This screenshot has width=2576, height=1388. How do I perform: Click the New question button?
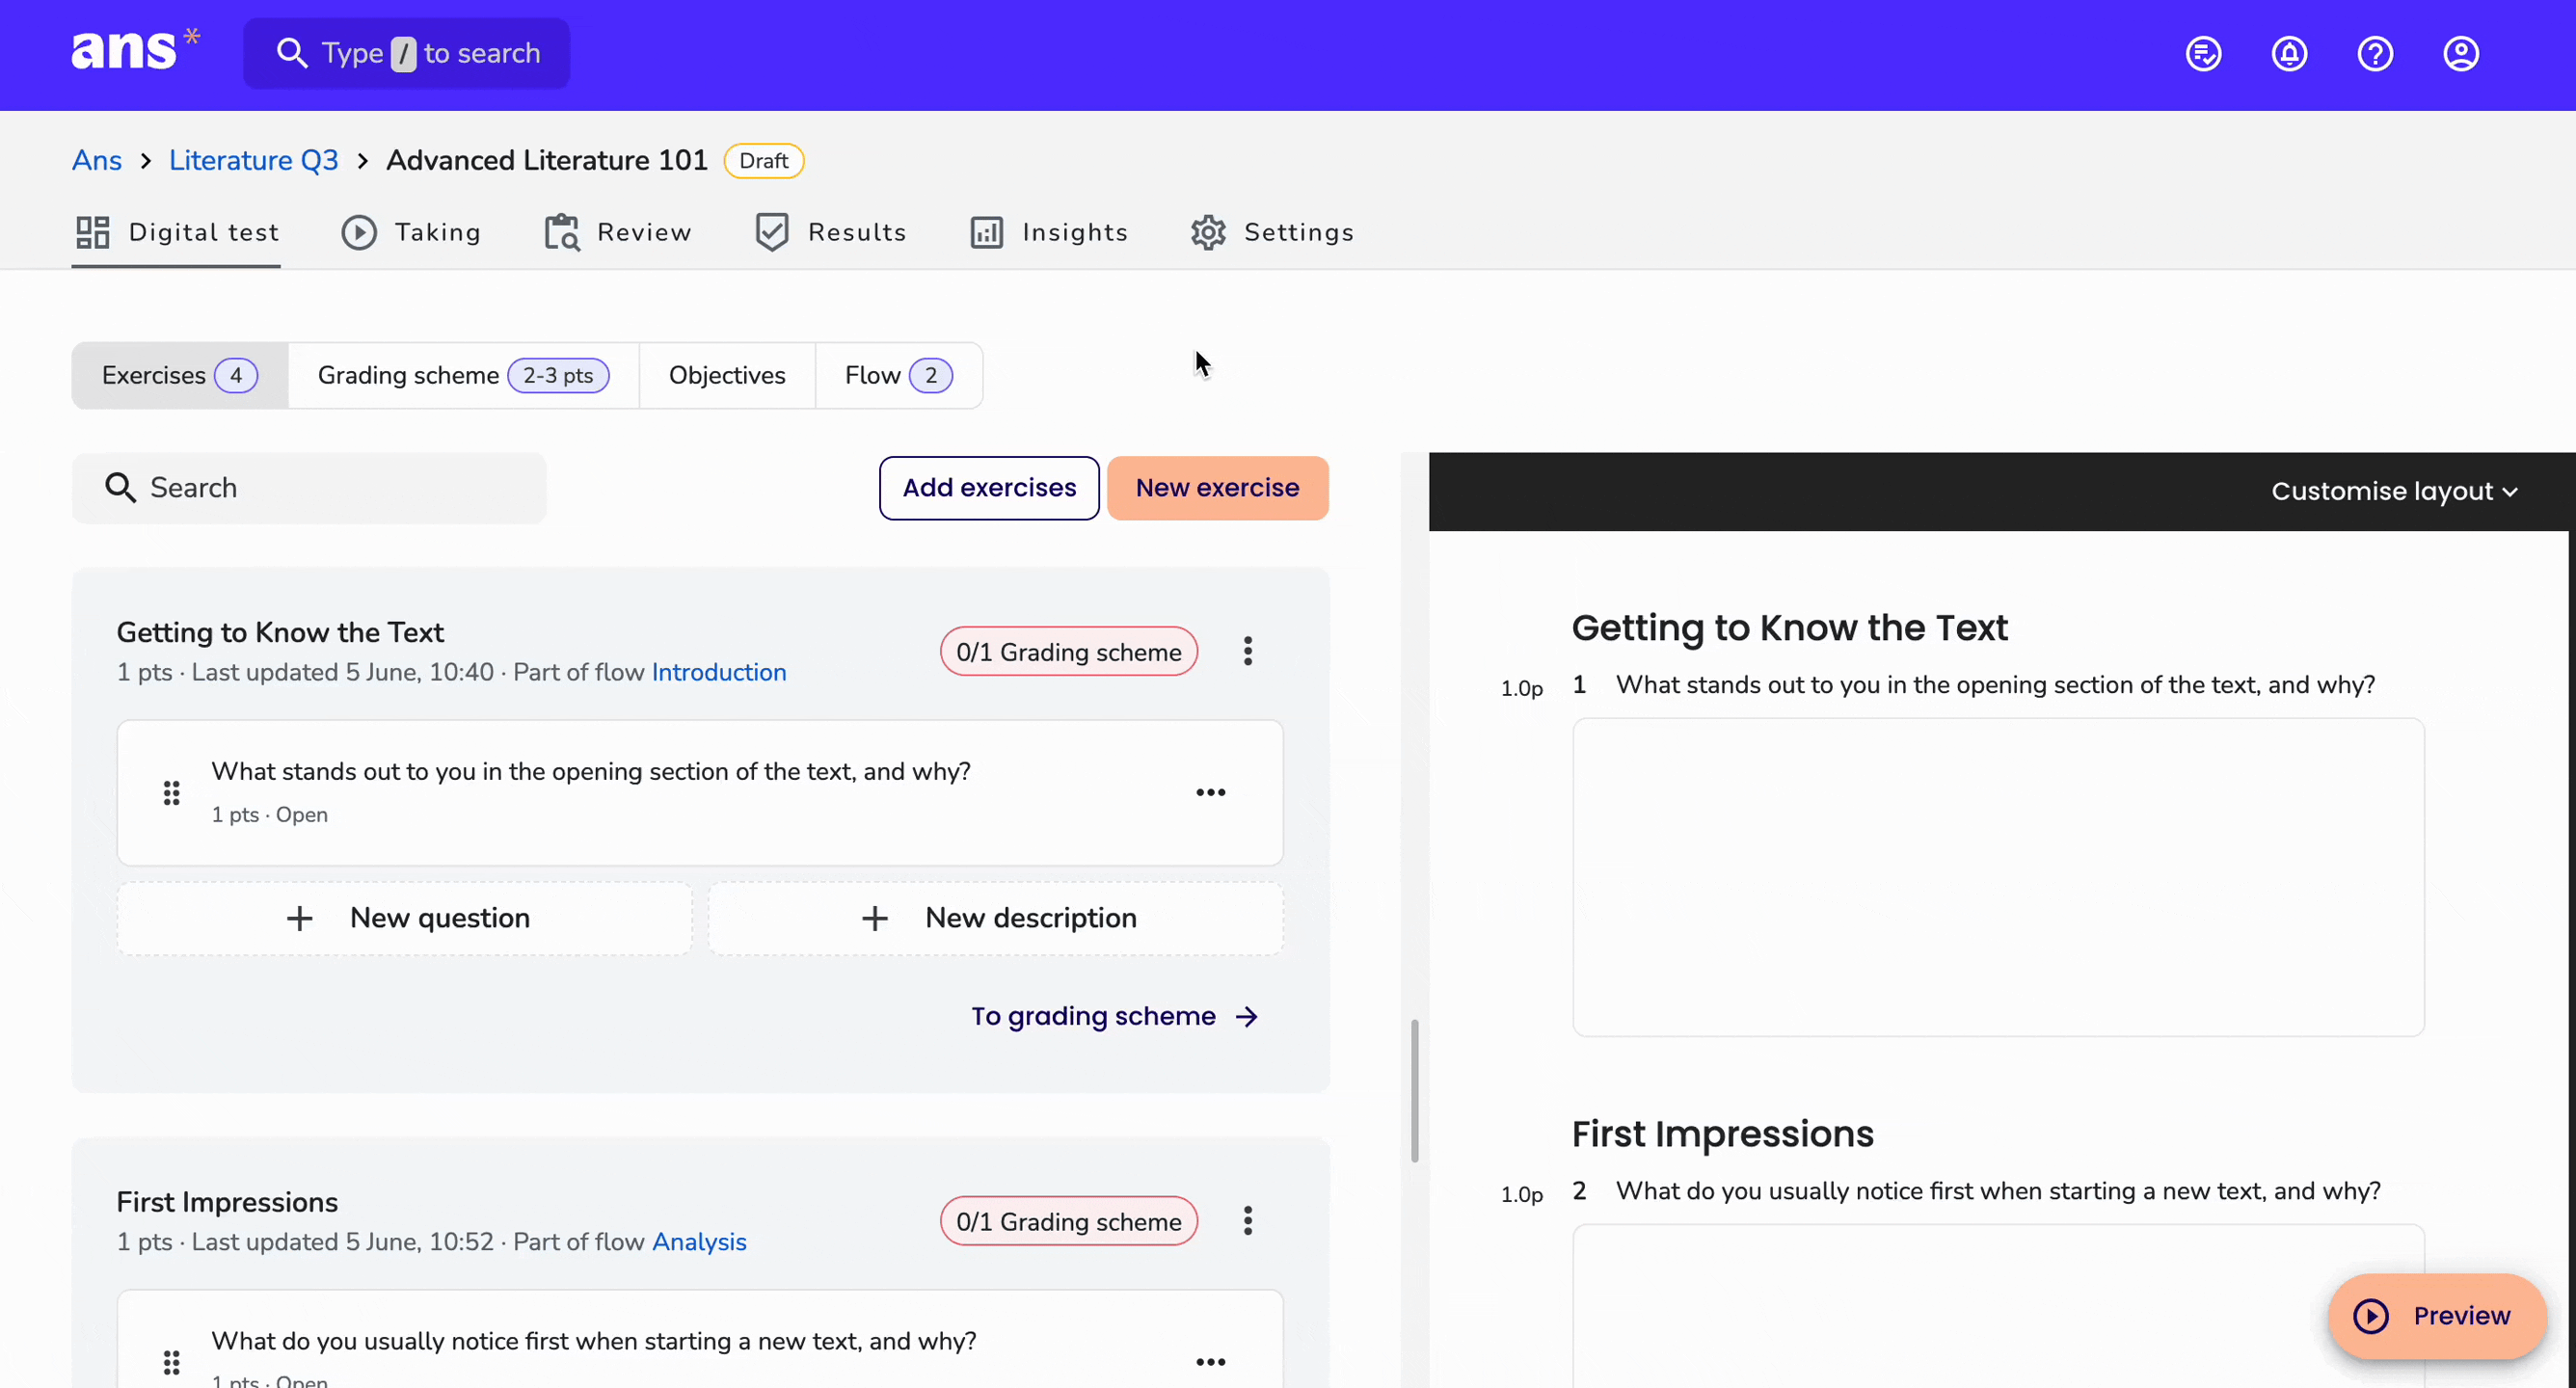(x=404, y=919)
